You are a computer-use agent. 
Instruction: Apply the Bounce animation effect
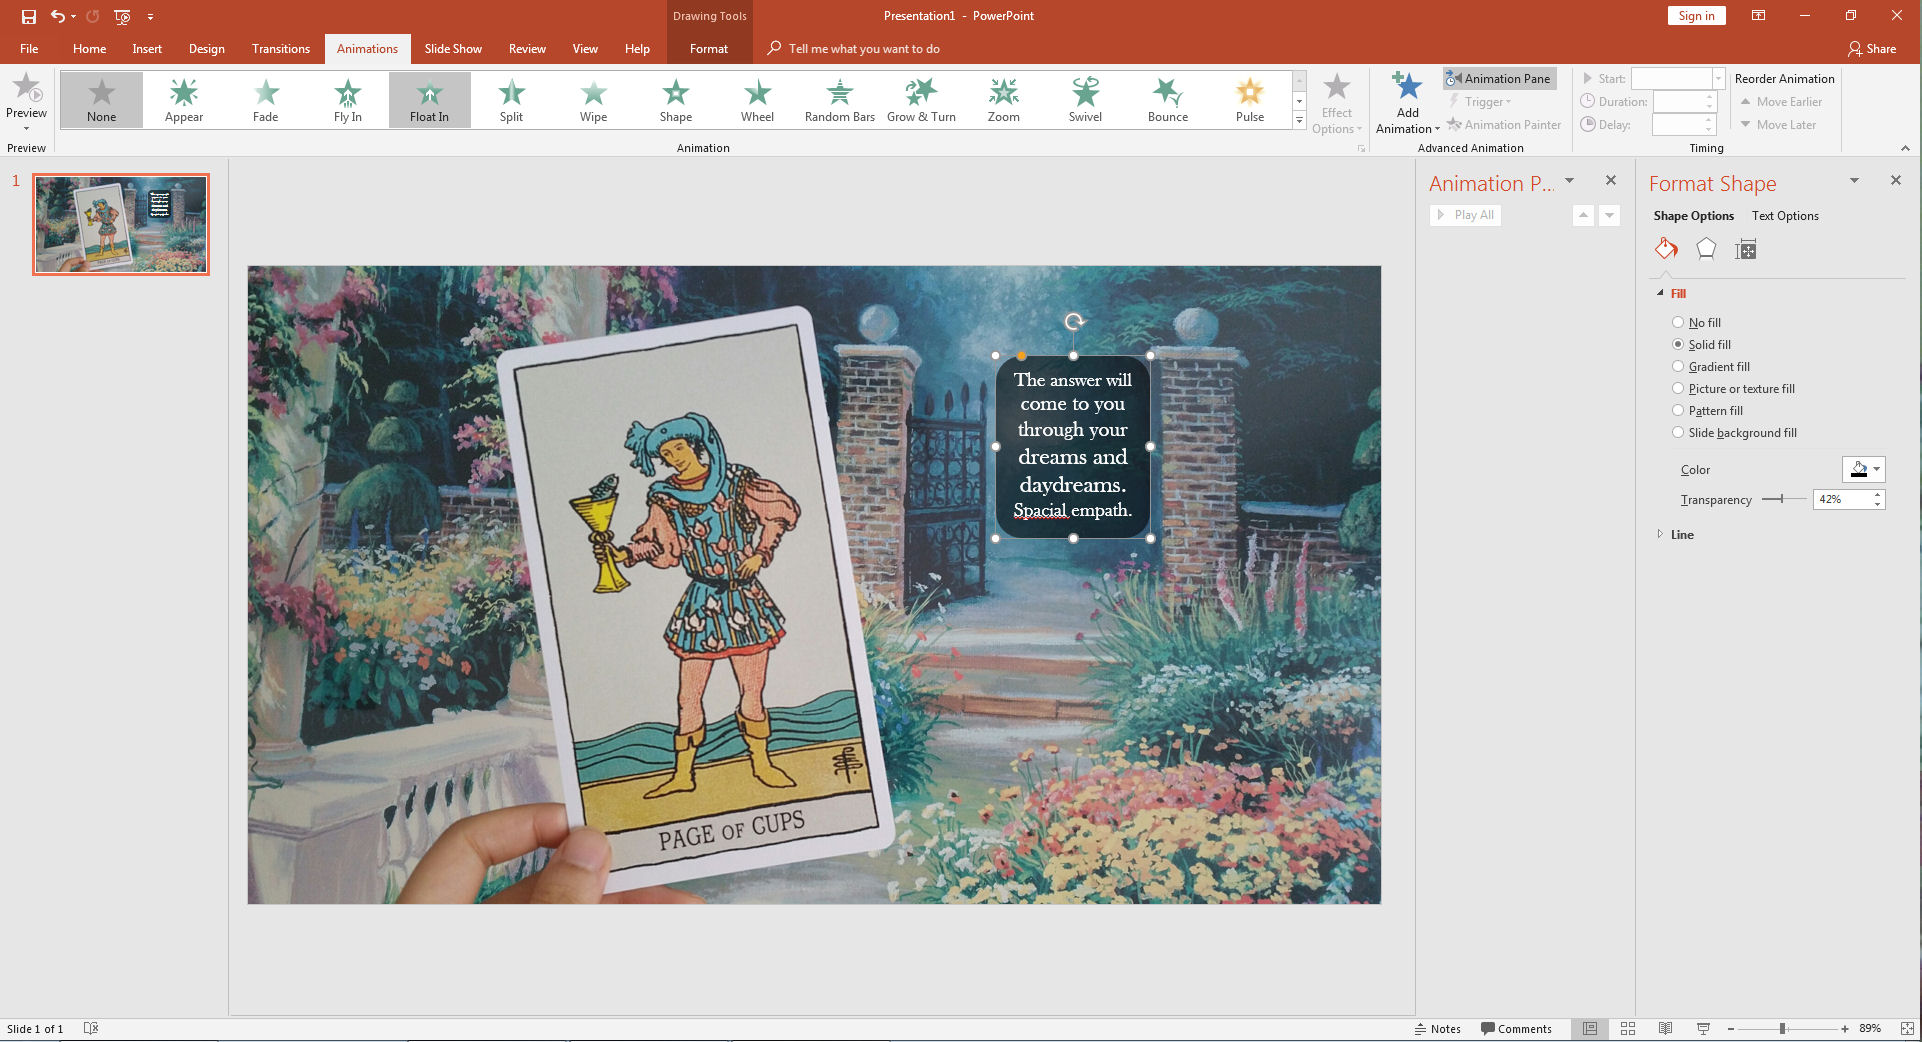tap(1167, 100)
